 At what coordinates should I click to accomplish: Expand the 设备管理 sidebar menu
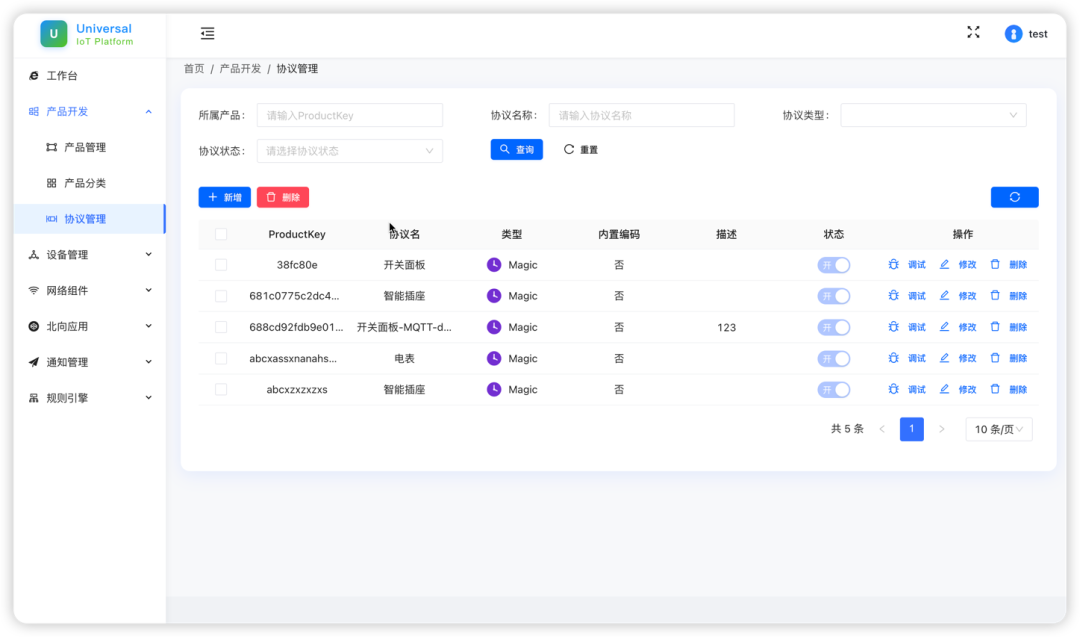(90, 255)
